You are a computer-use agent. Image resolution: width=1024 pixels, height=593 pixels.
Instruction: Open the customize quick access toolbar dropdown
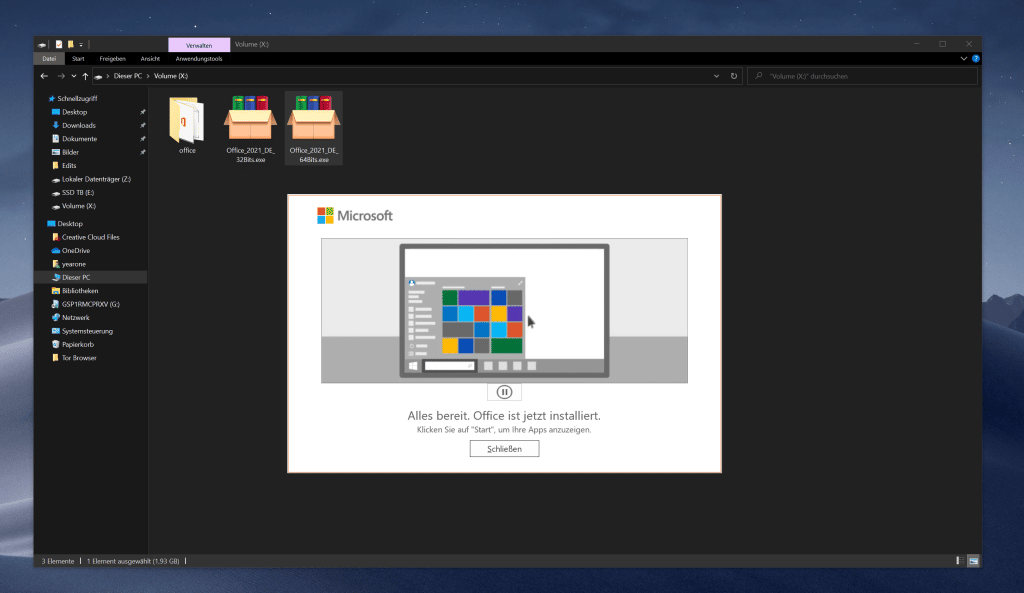click(81, 44)
